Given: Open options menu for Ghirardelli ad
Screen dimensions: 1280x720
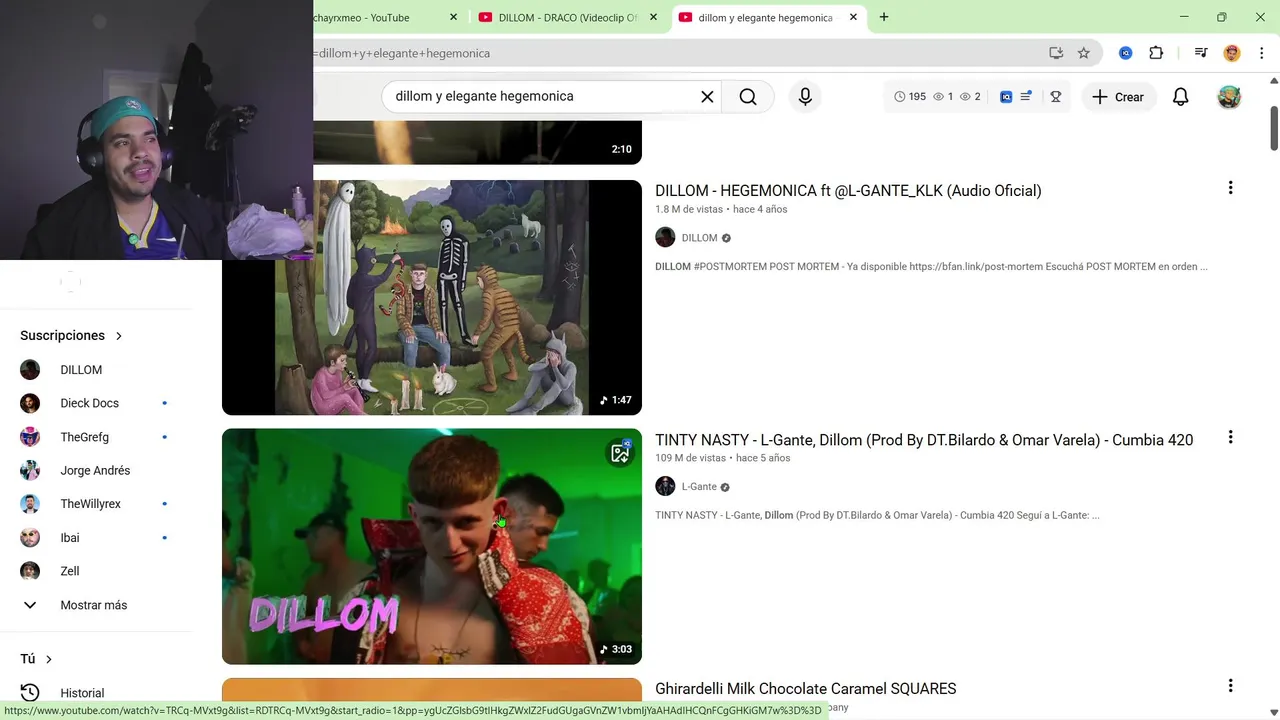Looking at the screenshot, I should click(1230, 686).
